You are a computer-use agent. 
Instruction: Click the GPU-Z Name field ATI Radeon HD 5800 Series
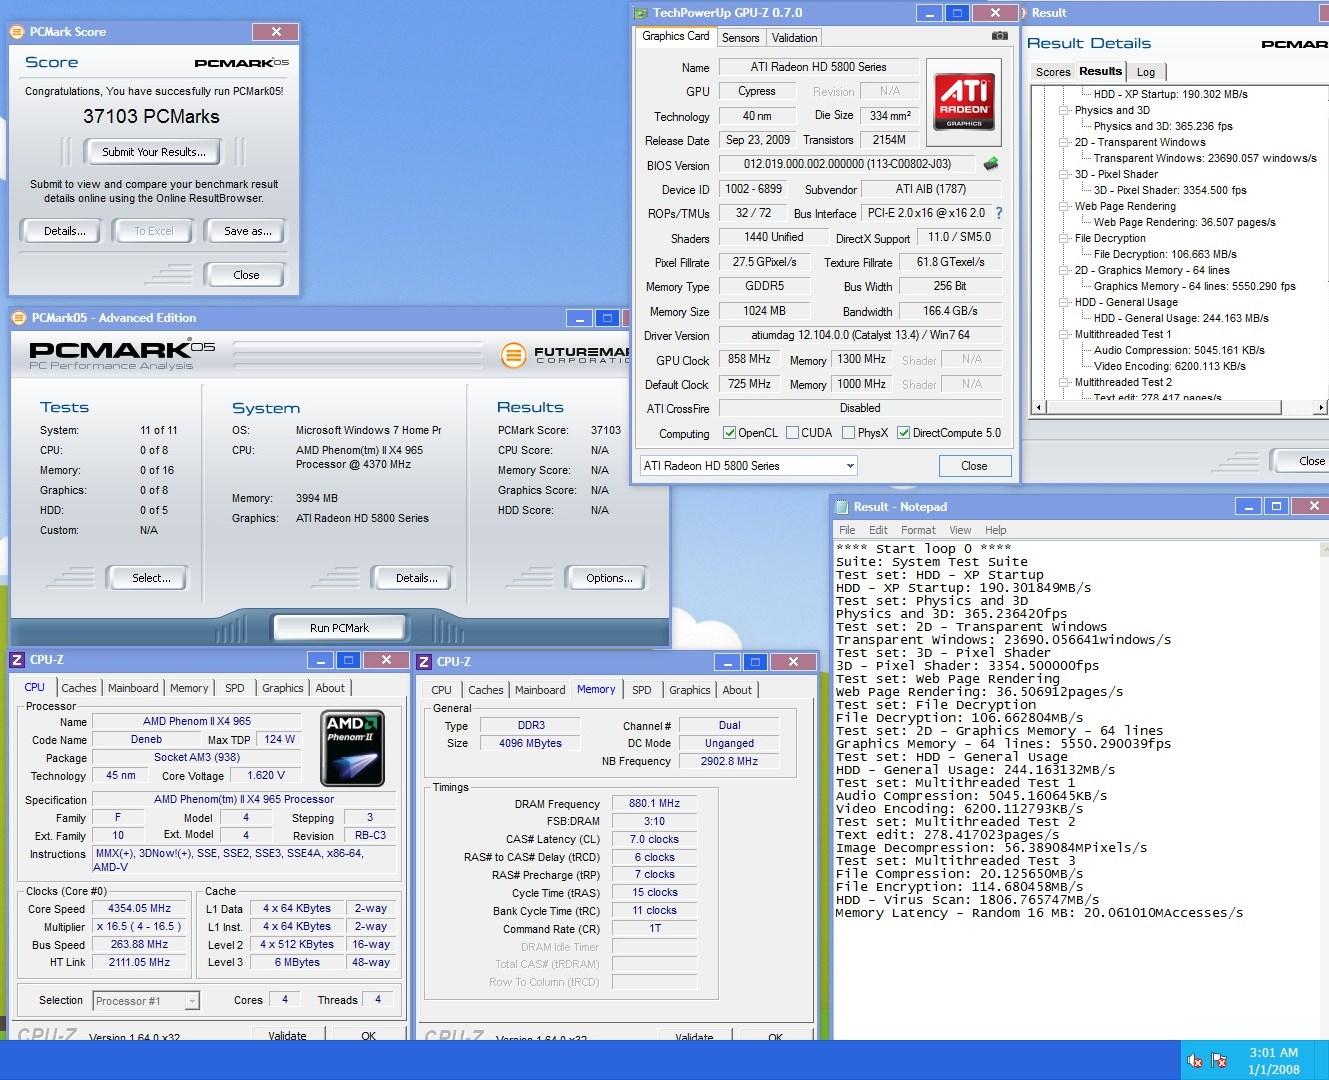coord(818,67)
